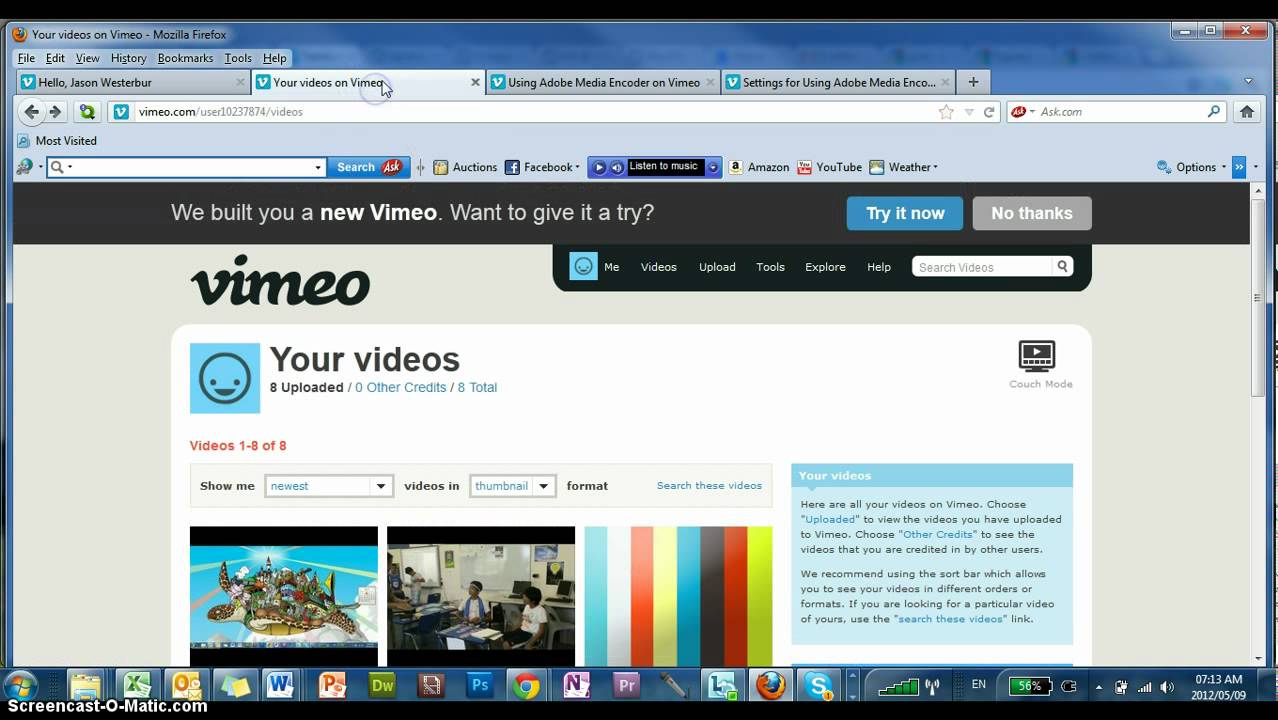Open Excel from the taskbar

click(136, 686)
